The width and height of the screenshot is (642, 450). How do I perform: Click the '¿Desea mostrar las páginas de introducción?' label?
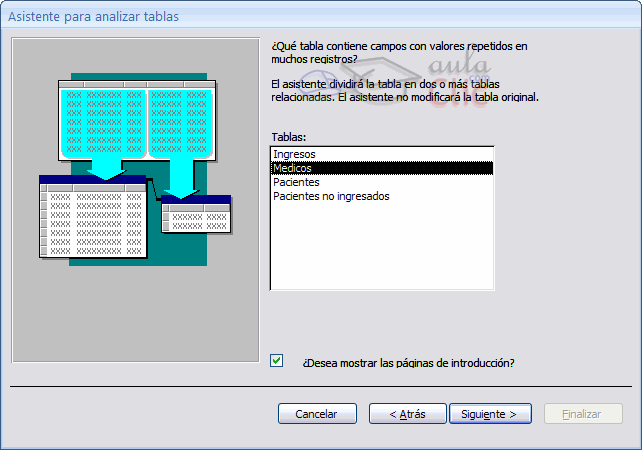407,362
